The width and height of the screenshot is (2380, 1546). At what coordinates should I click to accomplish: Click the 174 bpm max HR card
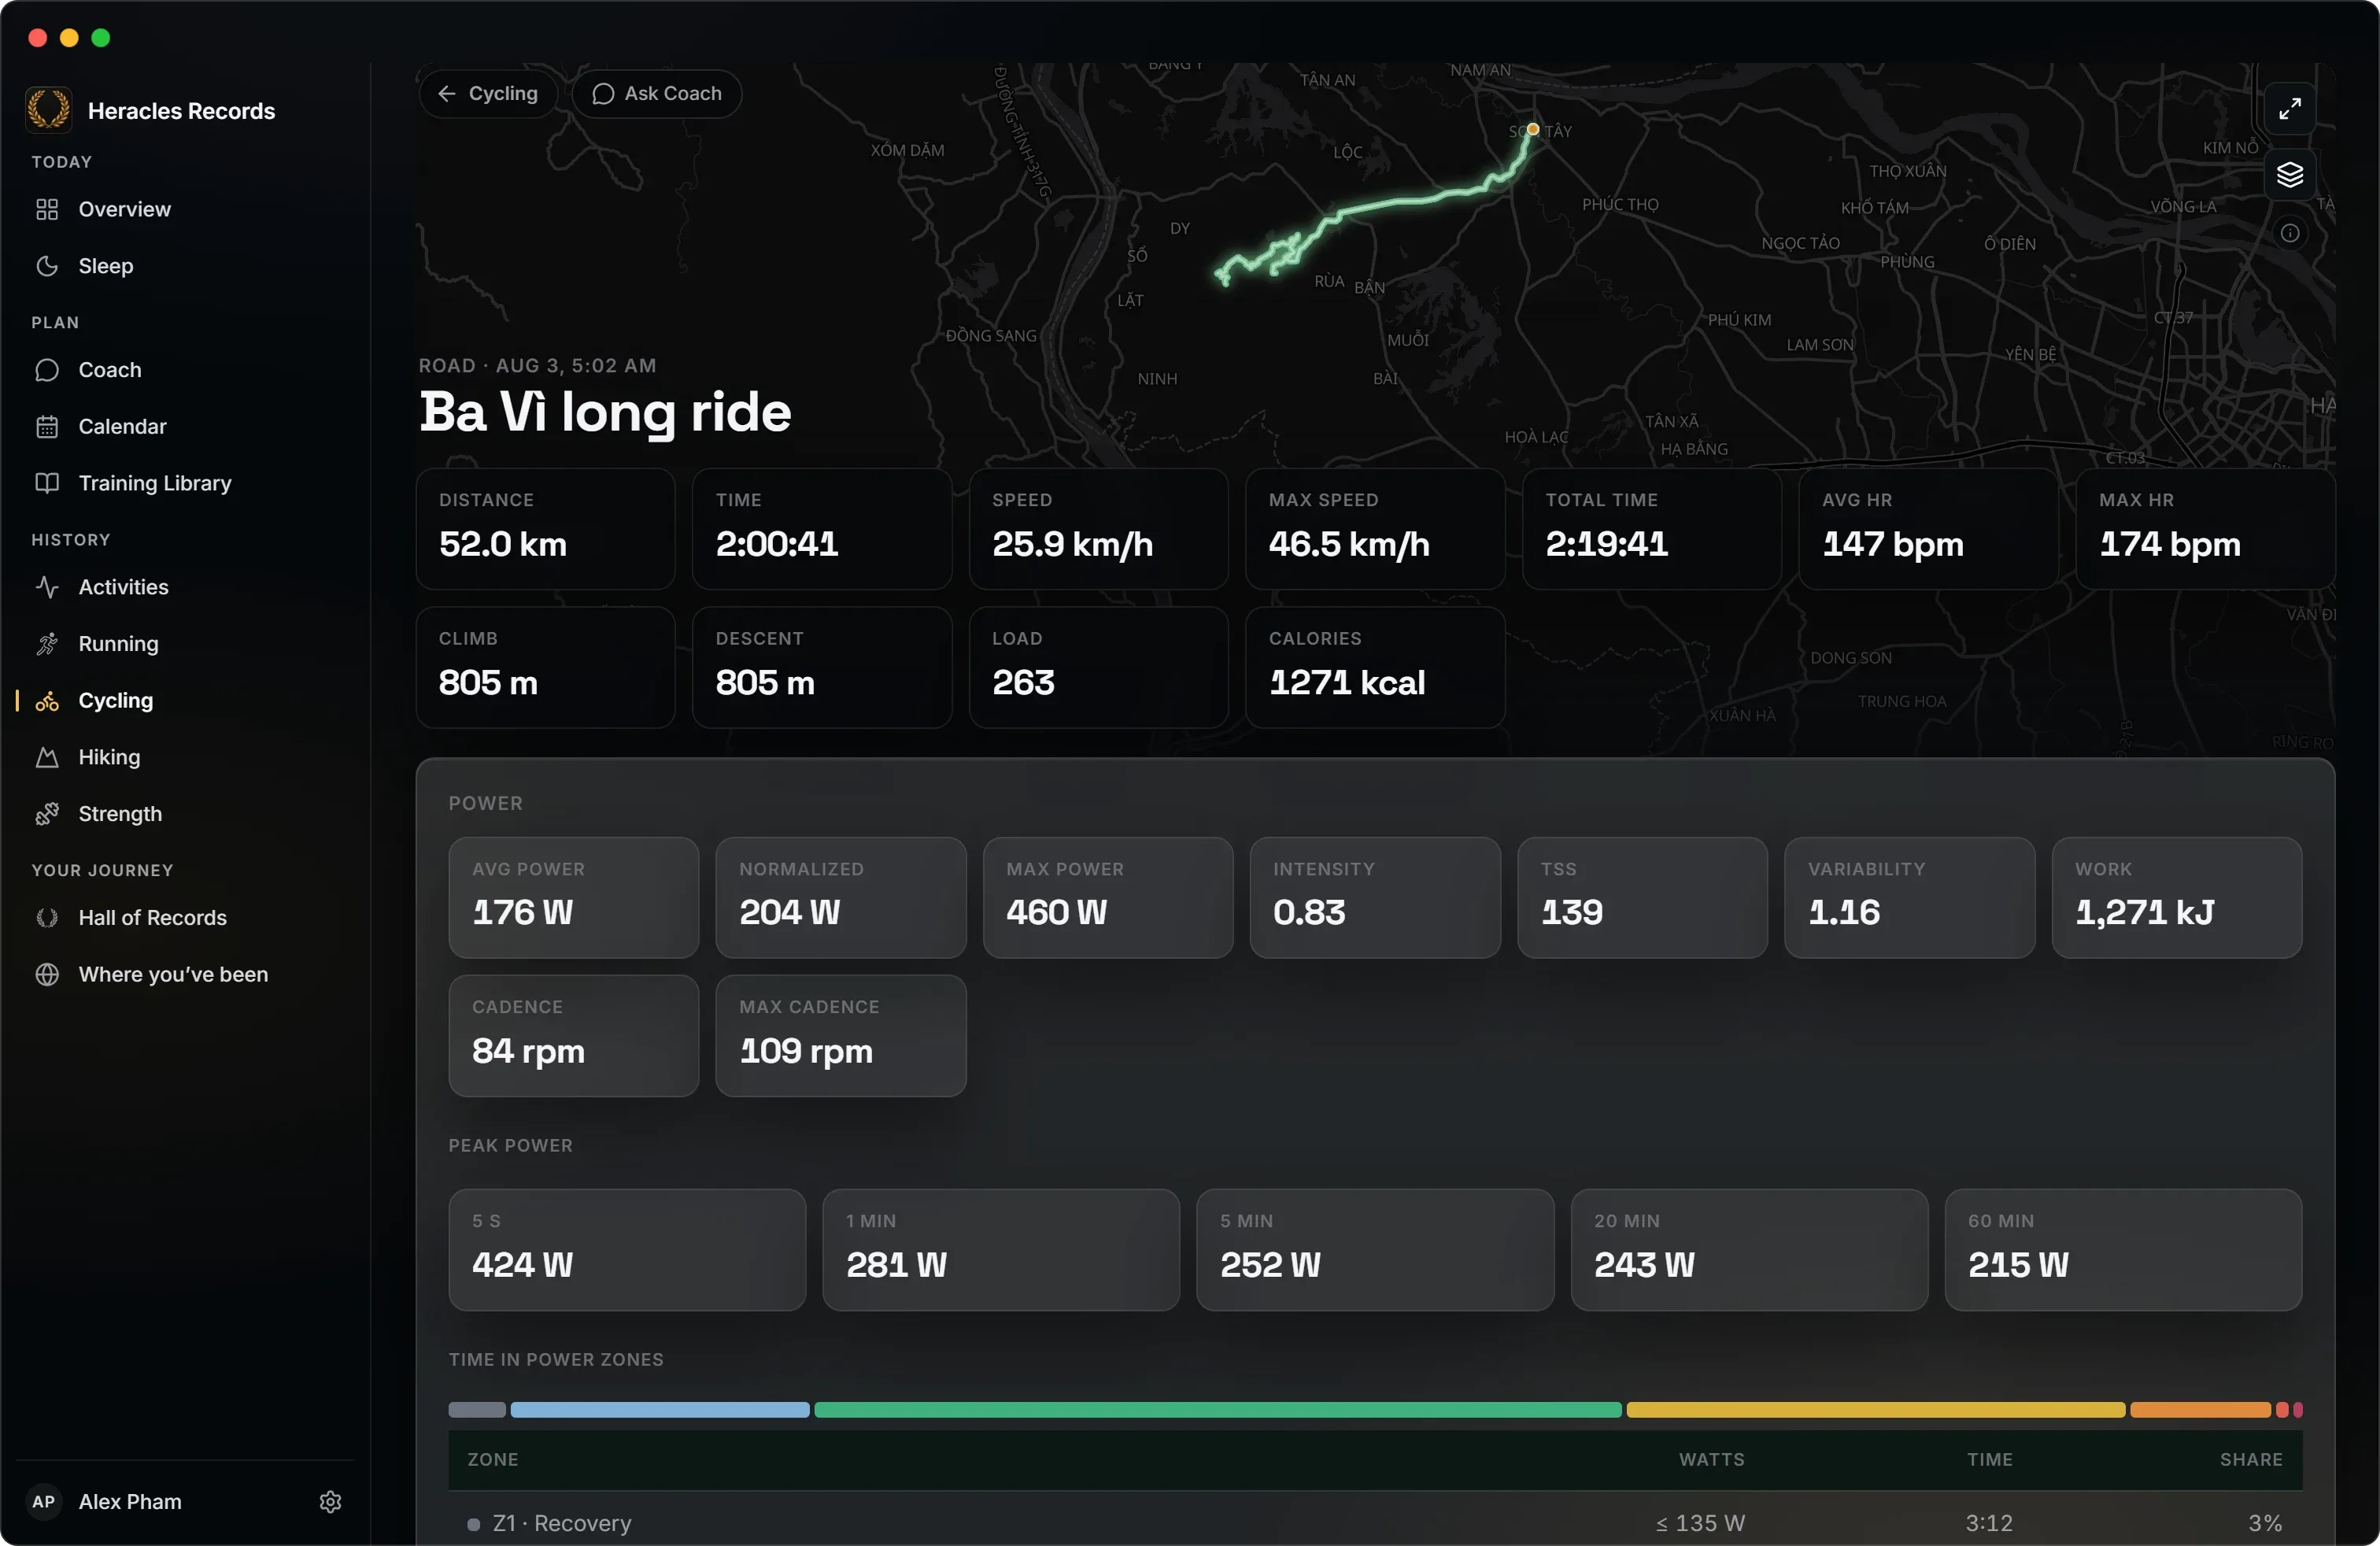2206,529
